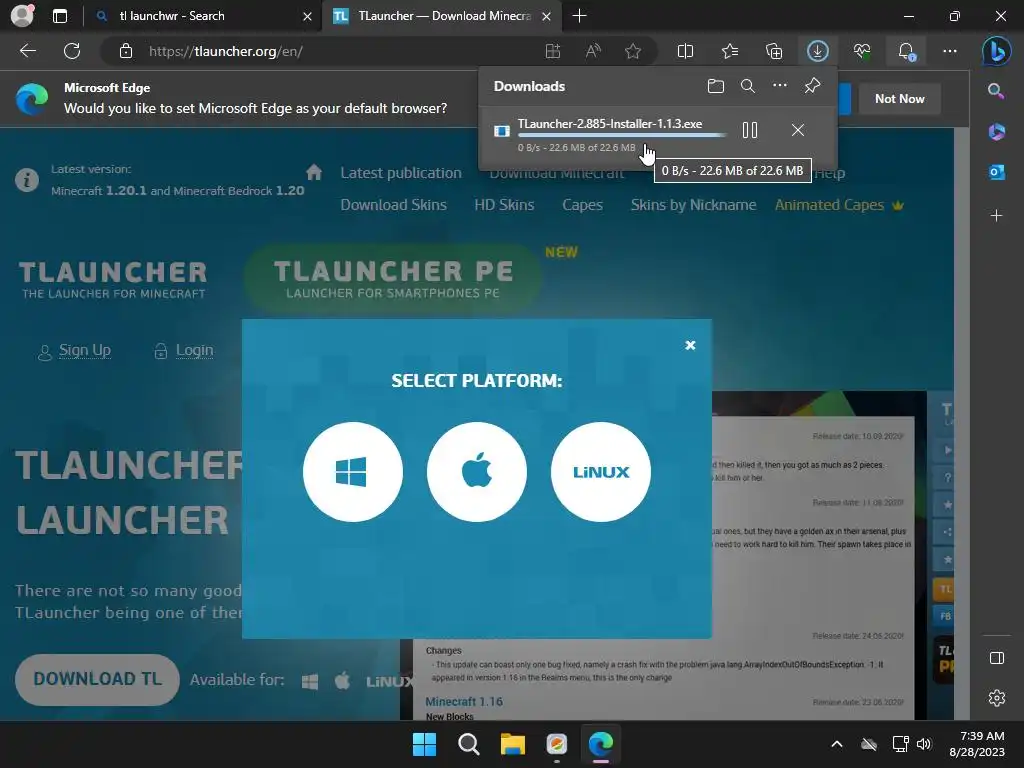Click the address bar URL

tap(225, 51)
